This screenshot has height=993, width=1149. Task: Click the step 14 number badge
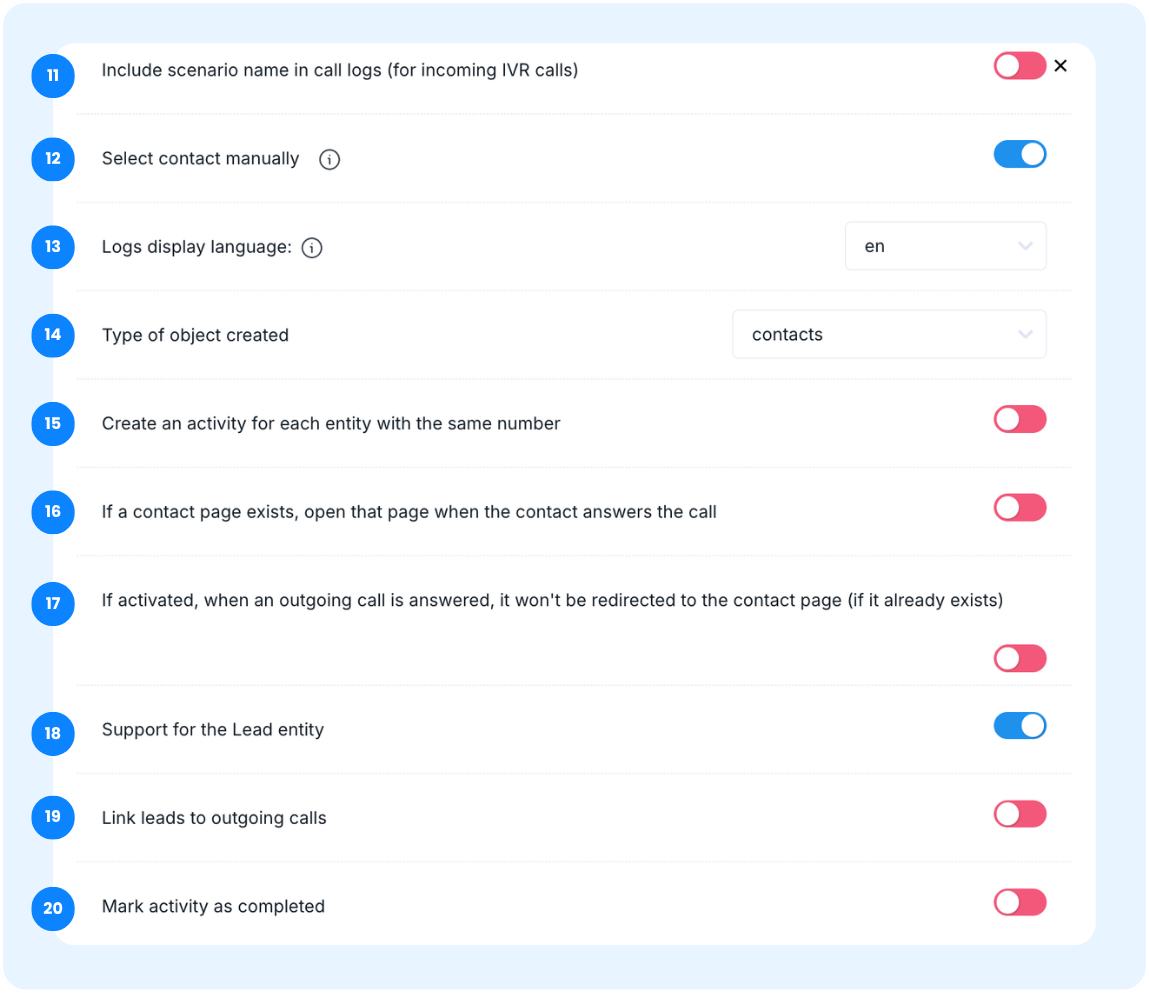(x=53, y=335)
